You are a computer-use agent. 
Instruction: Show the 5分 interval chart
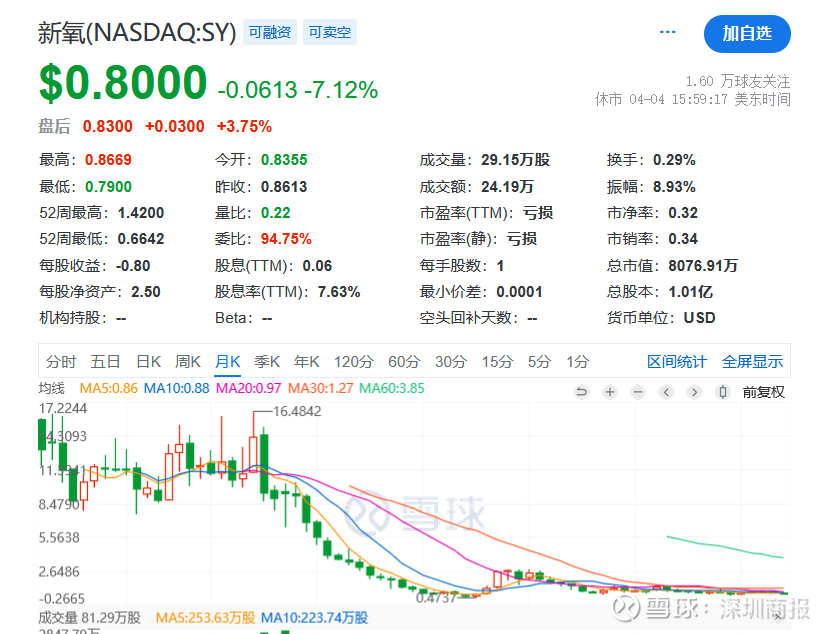pos(539,362)
